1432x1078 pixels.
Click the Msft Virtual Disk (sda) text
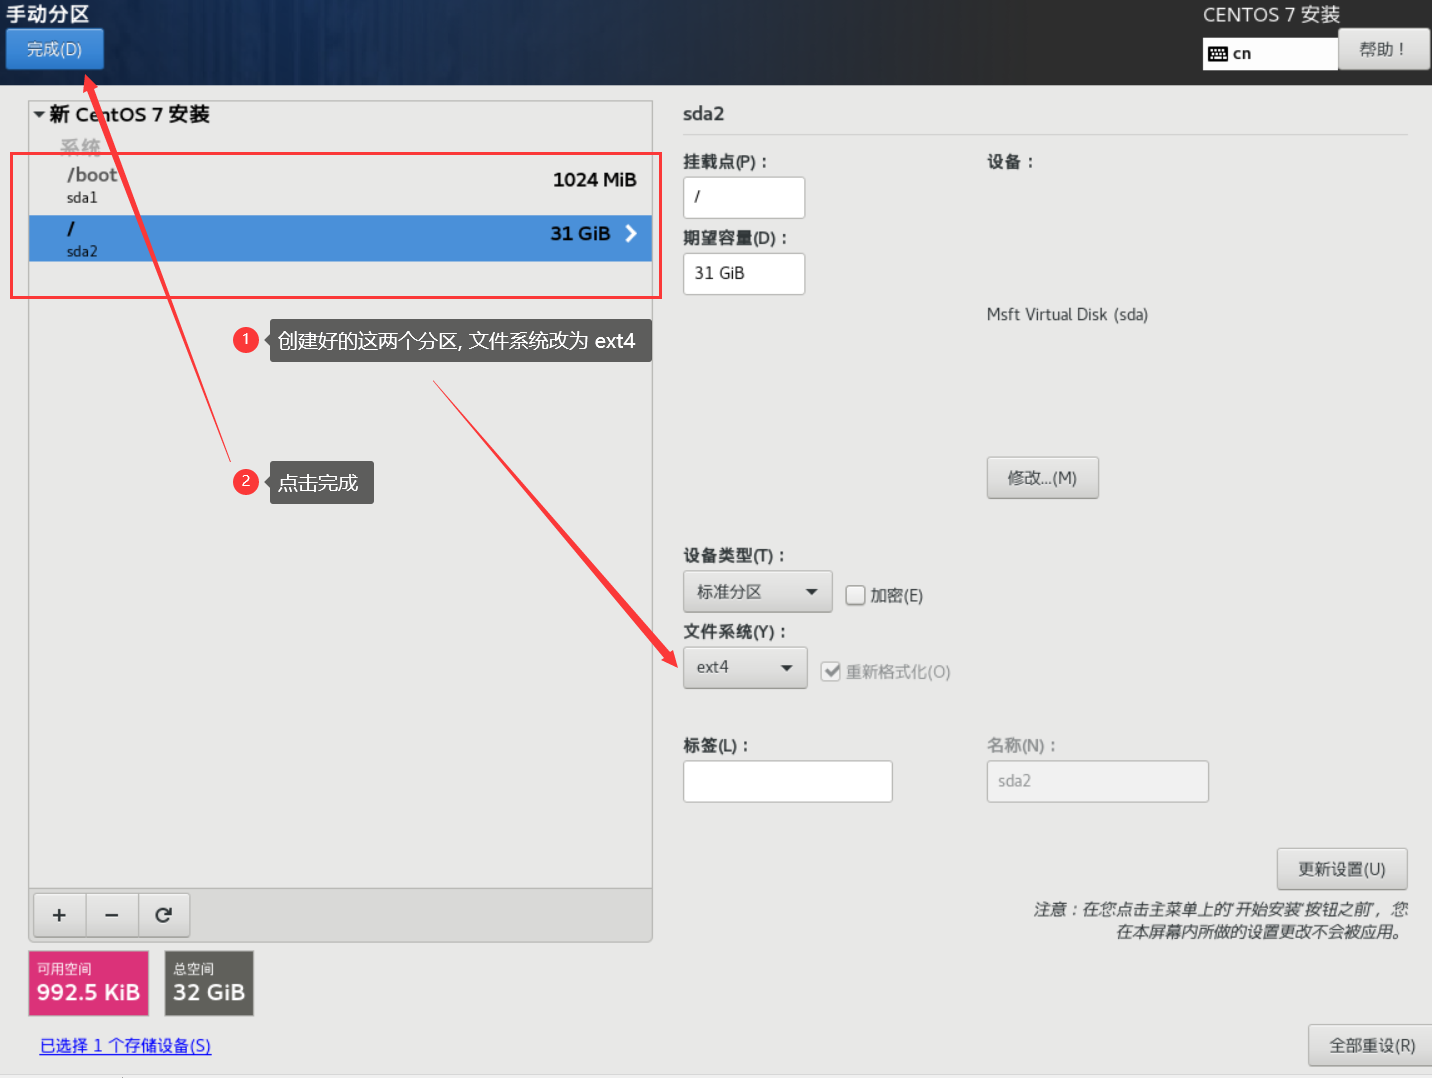tap(1067, 314)
